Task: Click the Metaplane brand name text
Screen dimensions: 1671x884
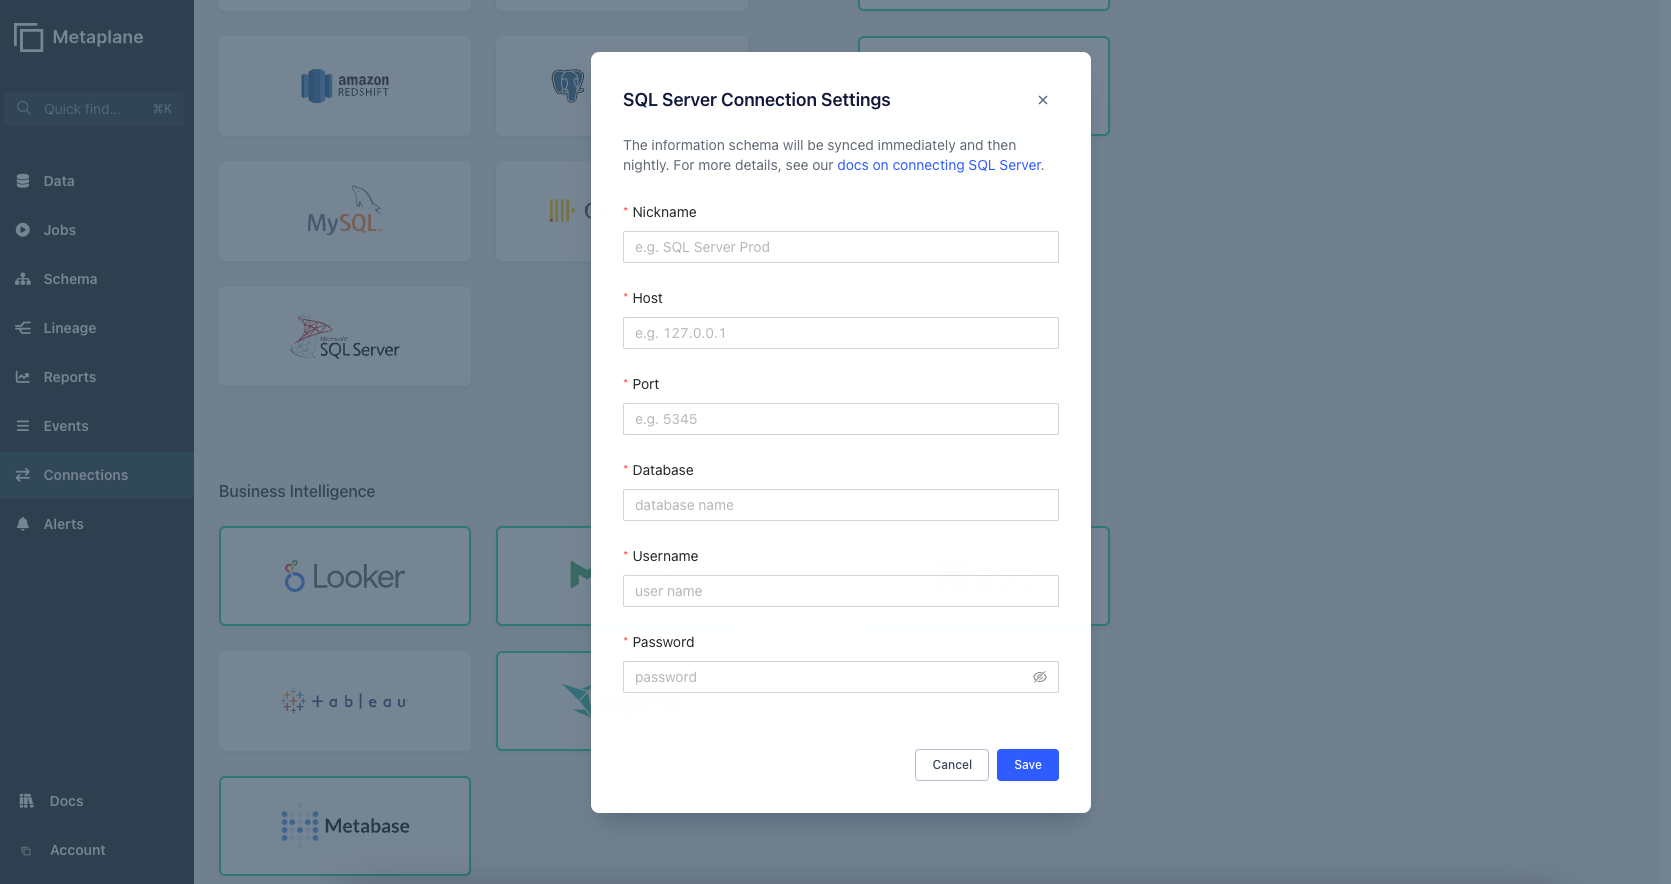Action: click(98, 37)
